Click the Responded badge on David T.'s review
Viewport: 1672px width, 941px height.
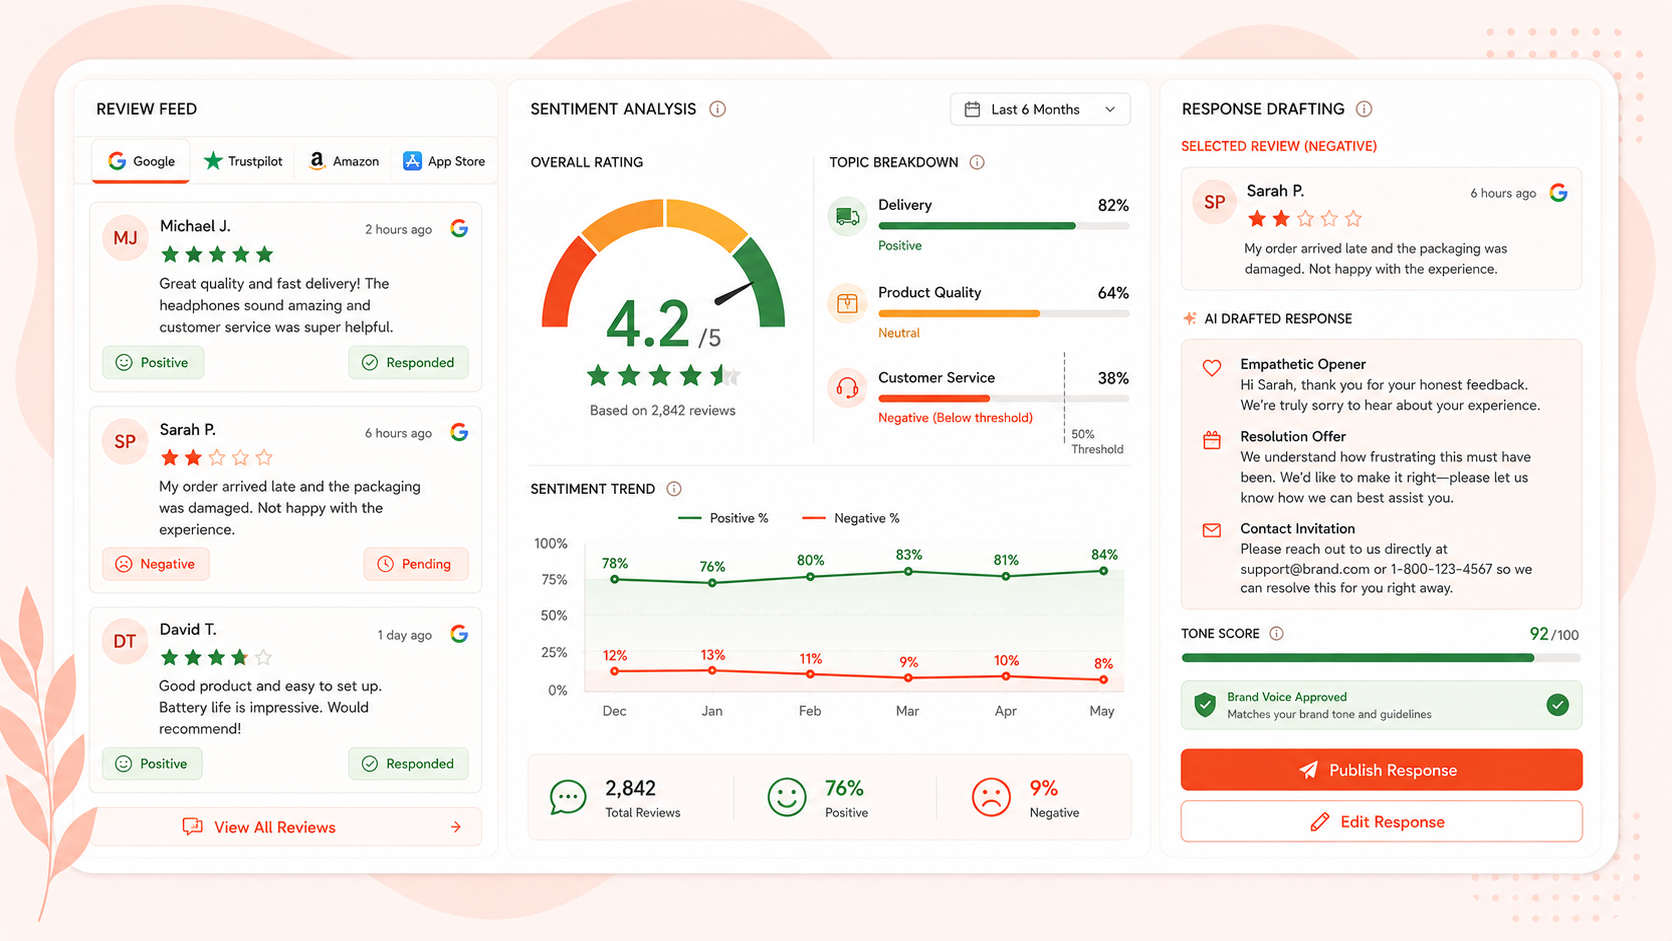(x=409, y=763)
